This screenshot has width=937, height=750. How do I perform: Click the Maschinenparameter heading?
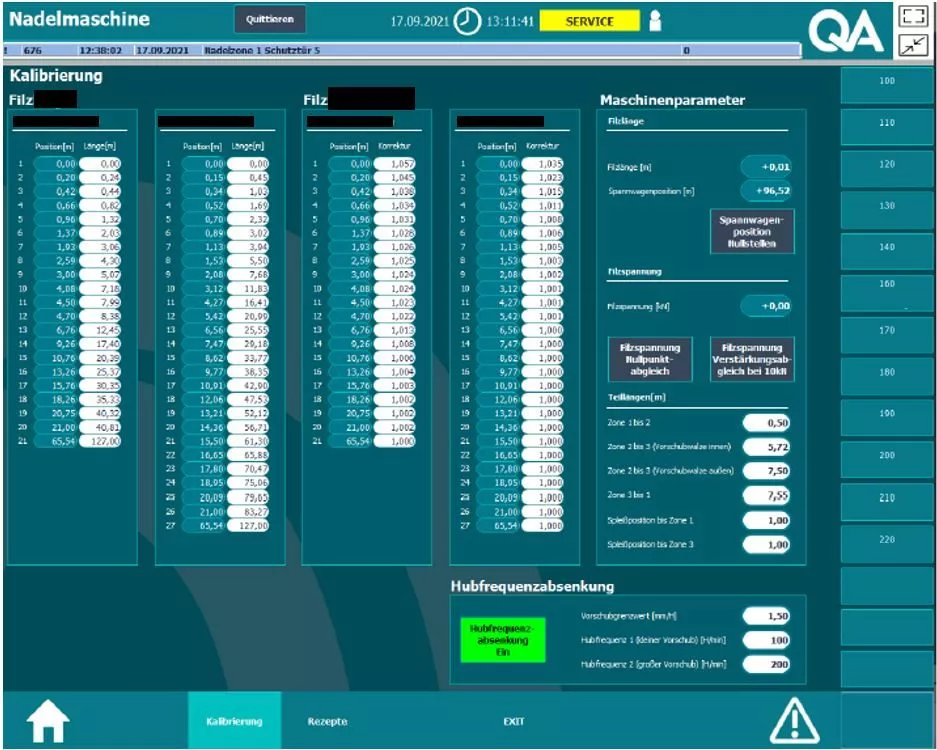point(672,100)
